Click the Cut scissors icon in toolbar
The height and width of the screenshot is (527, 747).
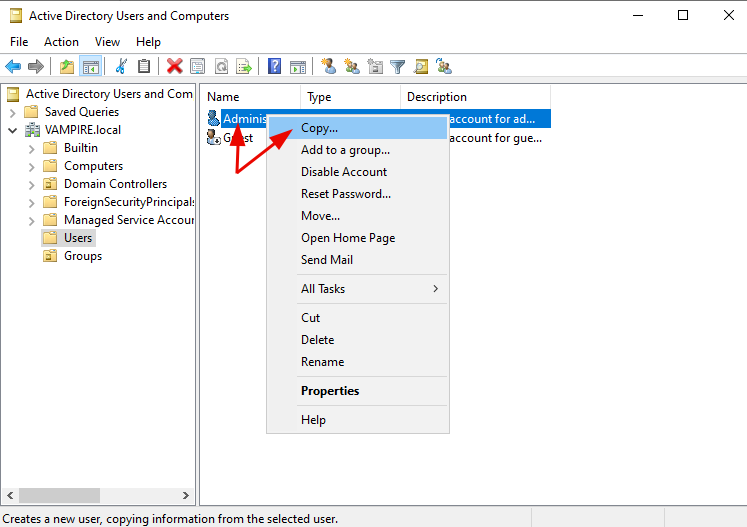coord(121,66)
